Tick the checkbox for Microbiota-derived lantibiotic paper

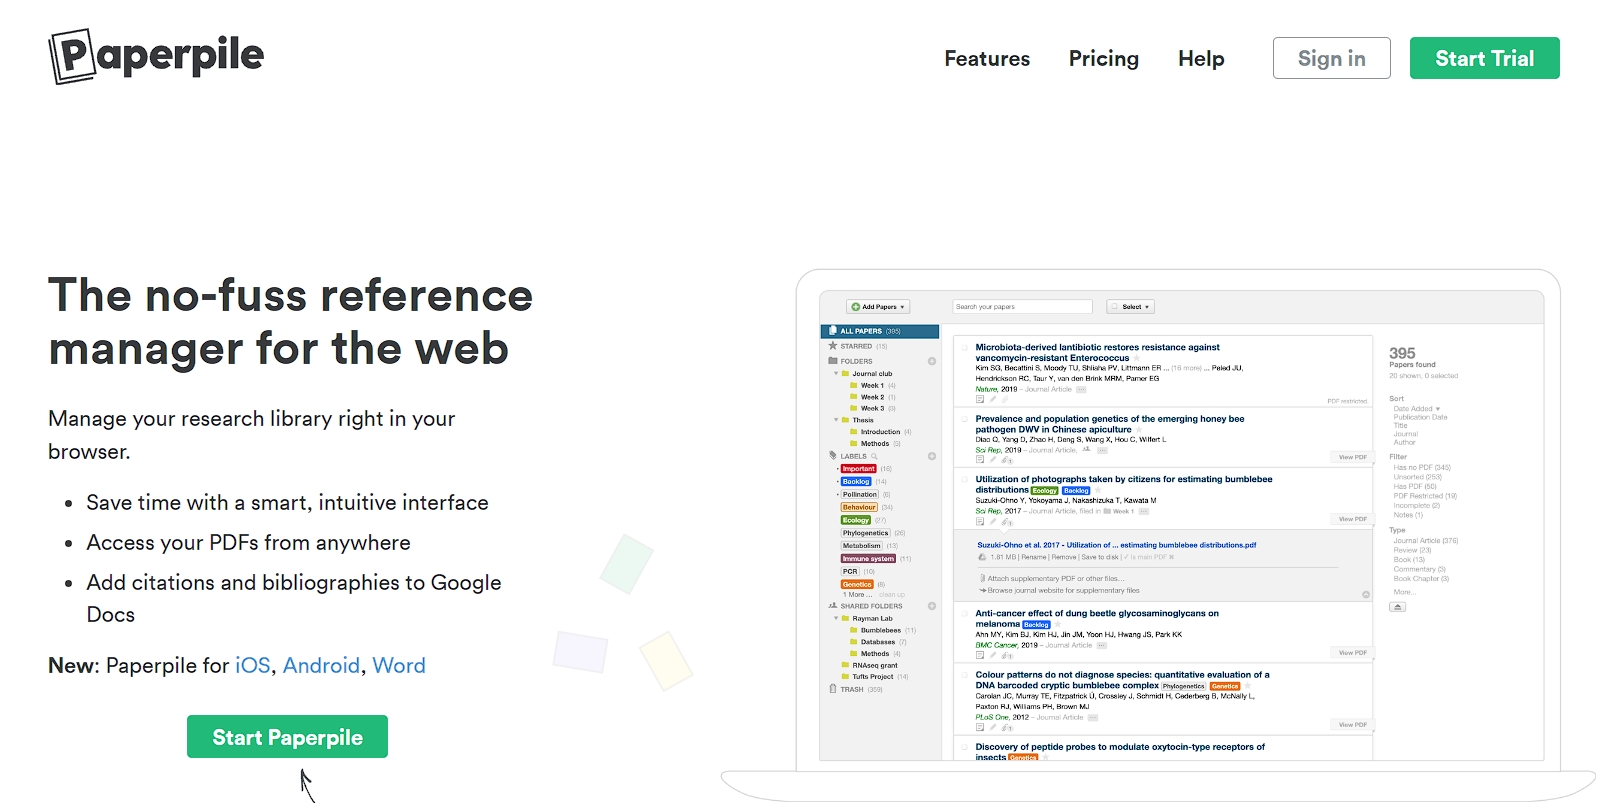[965, 348]
